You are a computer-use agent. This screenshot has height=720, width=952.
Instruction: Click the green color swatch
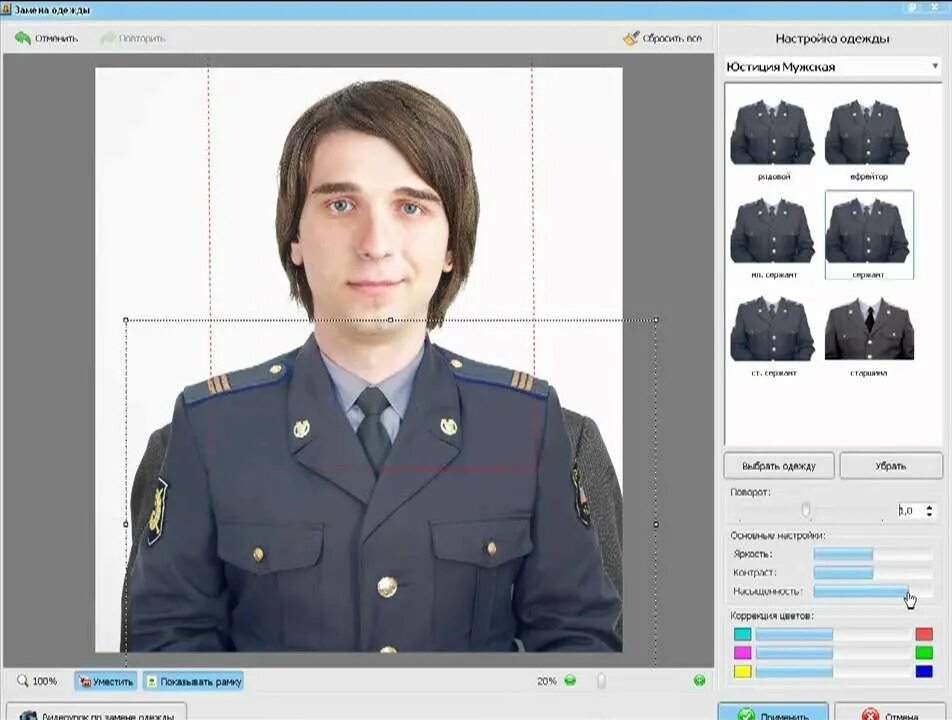pyautogui.click(x=924, y=653)
